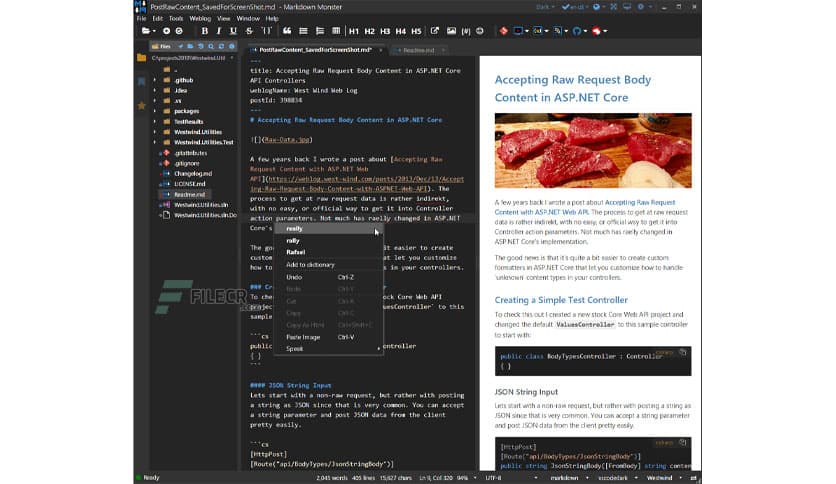Choose 'really' spelling suggestion
The width and height of the screenshot is (836, 484).
(294, 228)
